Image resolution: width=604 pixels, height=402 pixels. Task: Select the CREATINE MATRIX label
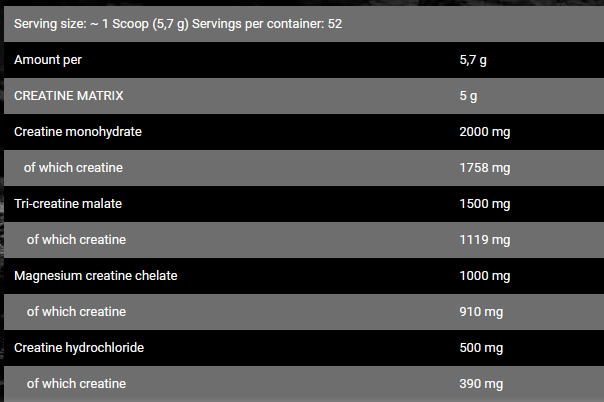click(69, 96)
